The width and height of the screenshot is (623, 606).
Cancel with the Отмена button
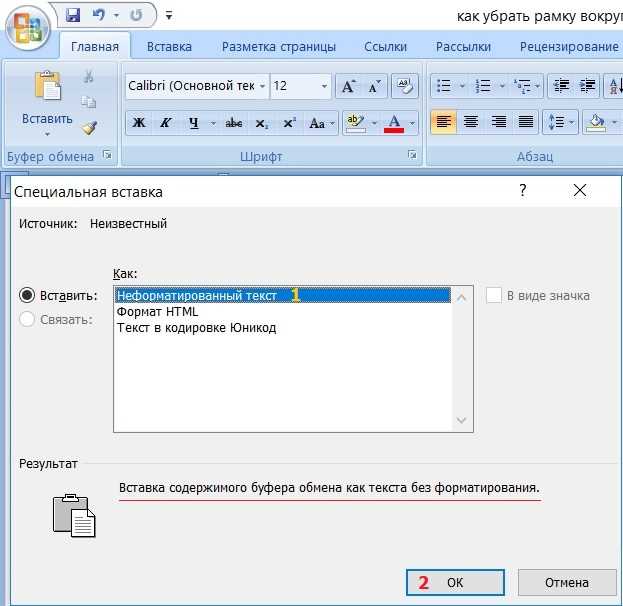(567, 583)
